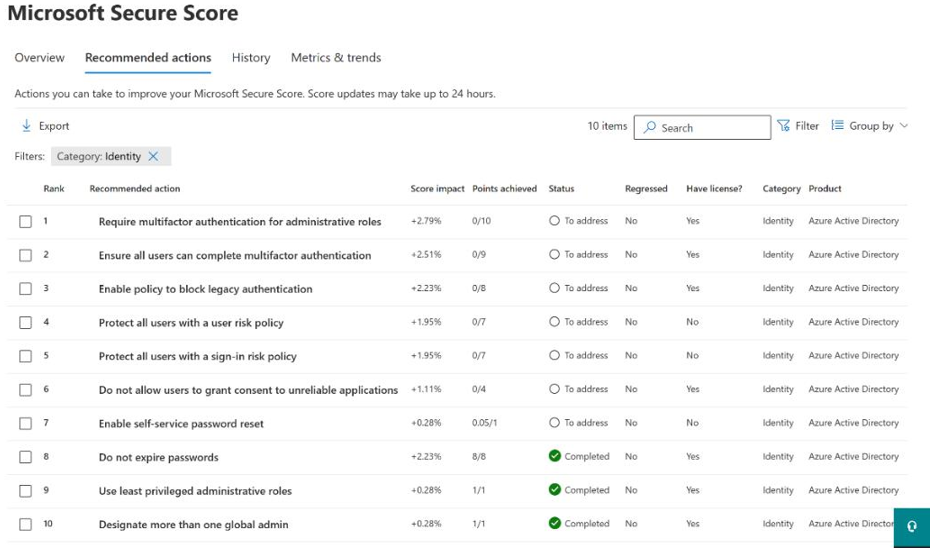Click the +2.79% score impact value
This screenshot has width=943, height=554.
(x=426, y=221)
